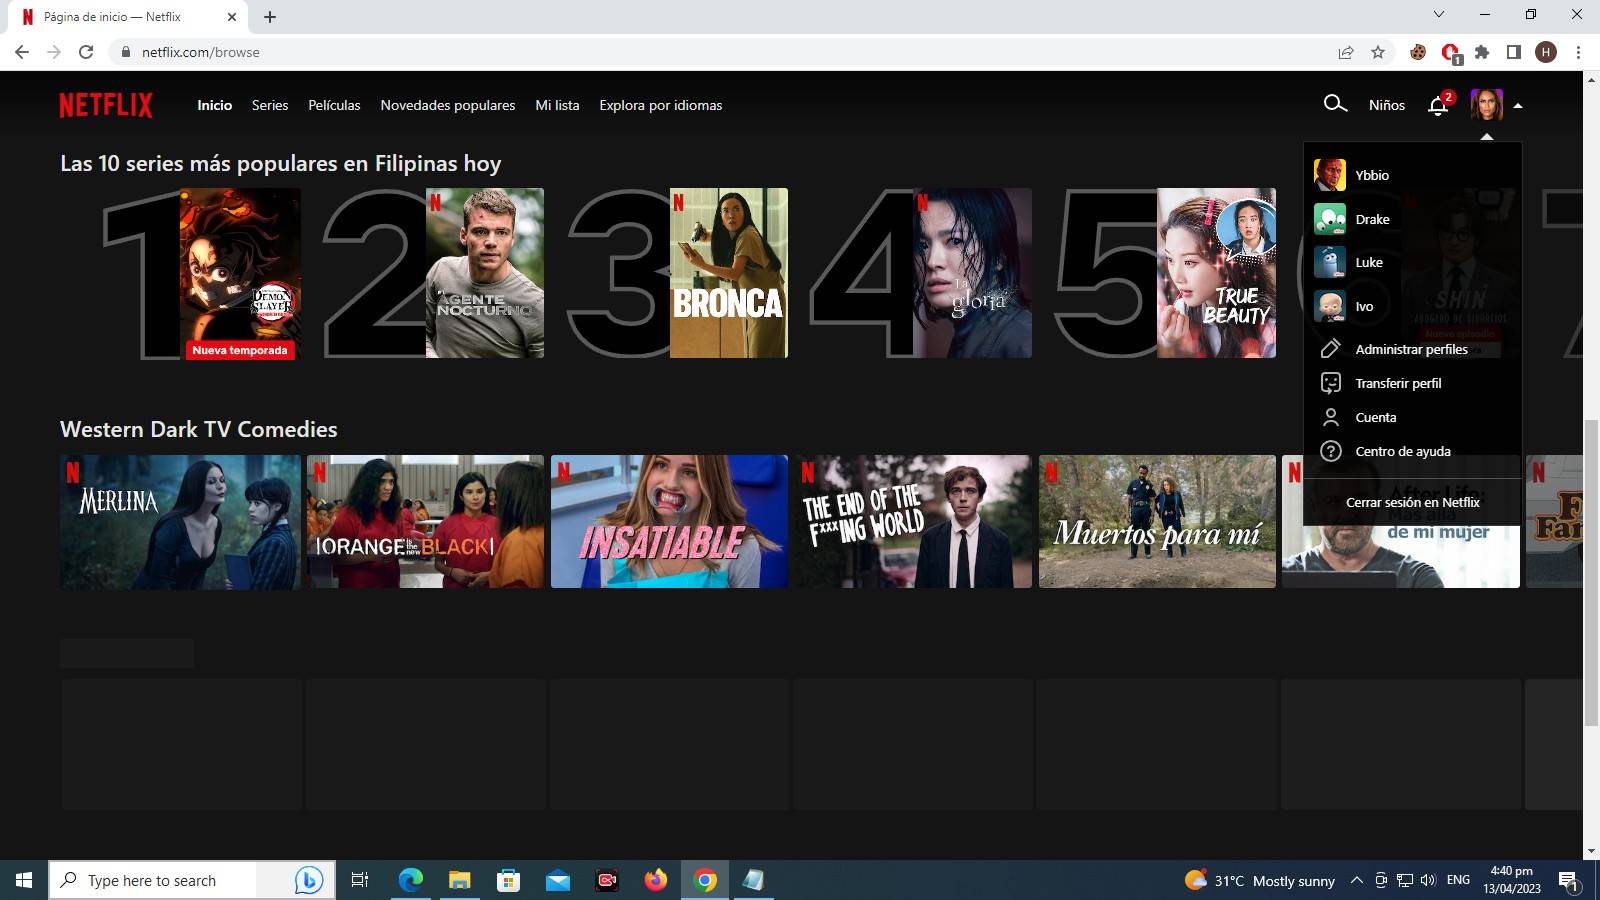The width and height of the screenshot is (1600, 900).
Task: Open the Netflix search icon
Action: (1335, 104)
